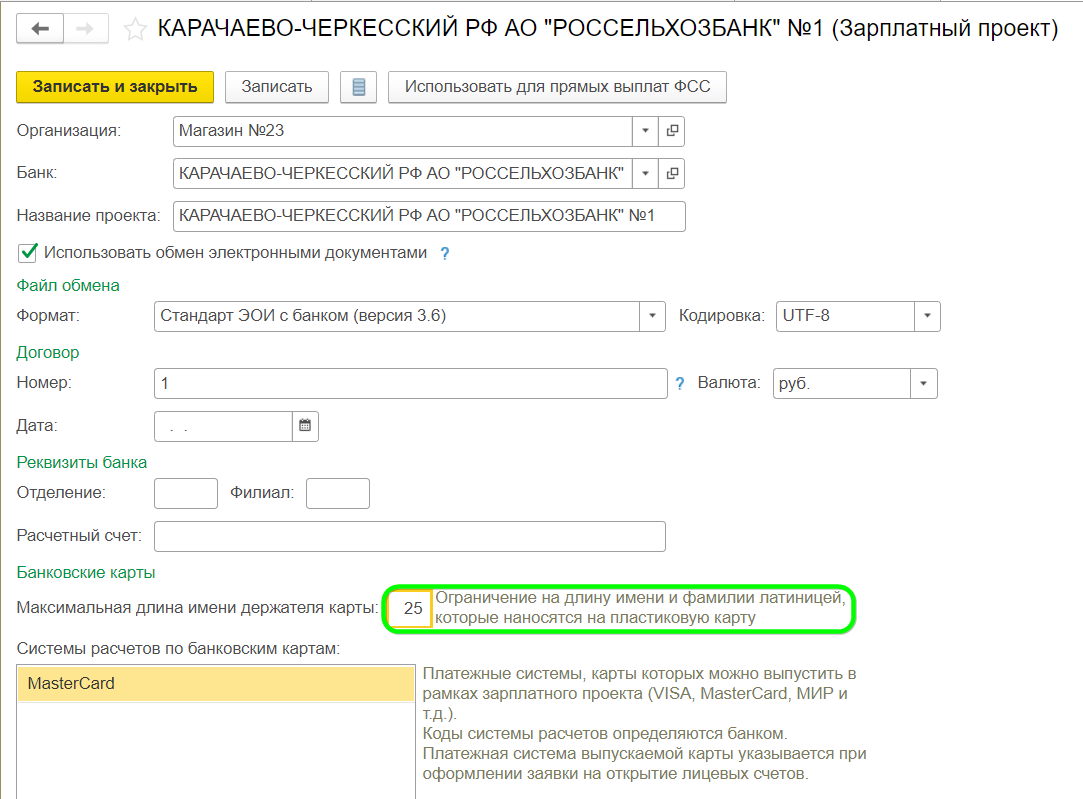
Task: Open the Валюта dropdown
Action: tap(923, 383)
